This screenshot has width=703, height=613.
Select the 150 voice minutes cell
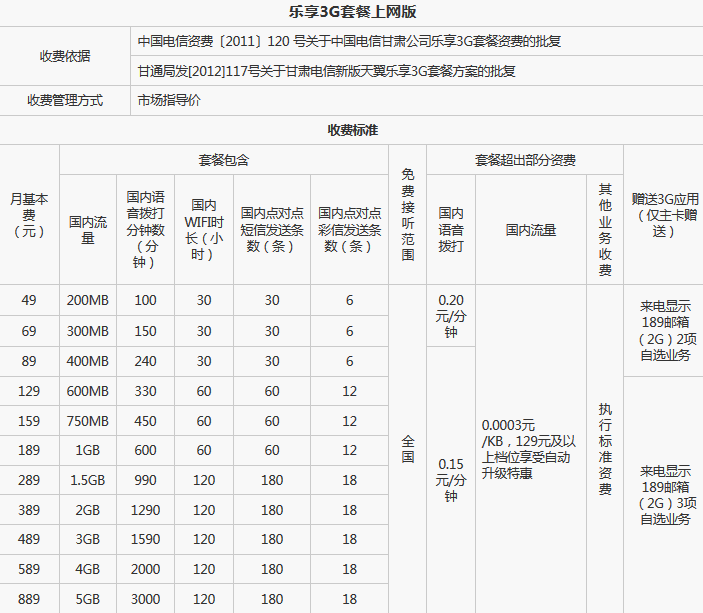pyautogui.click(x=145, y=331)
